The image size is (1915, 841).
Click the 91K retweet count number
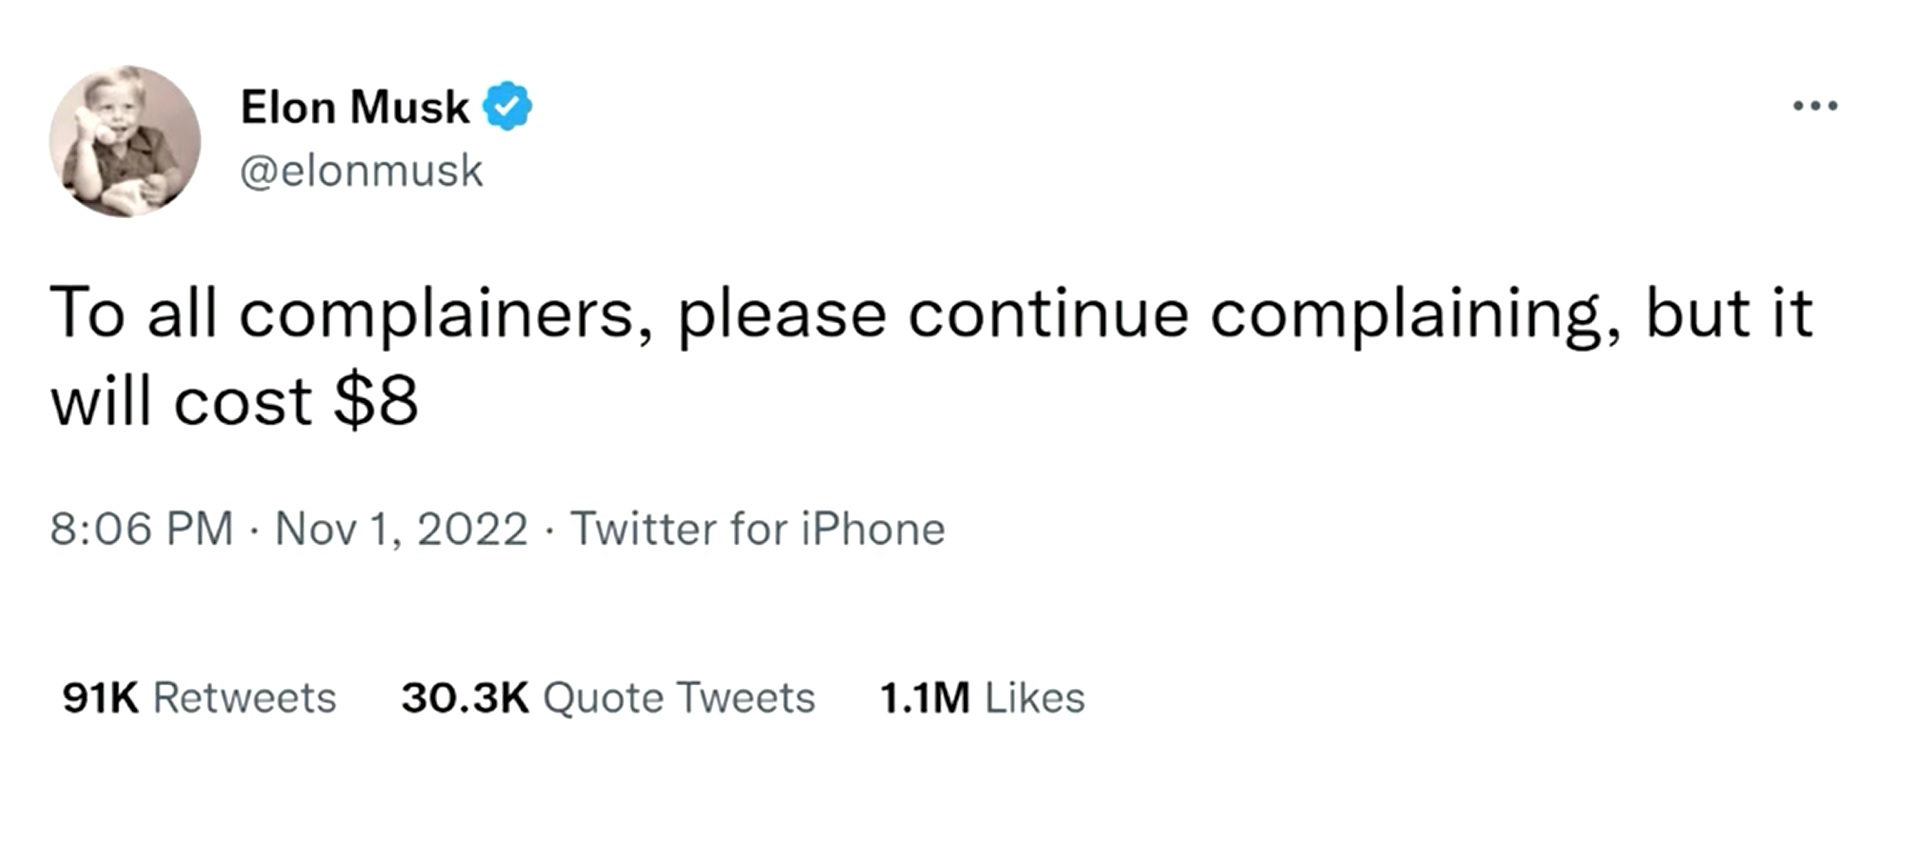100,698
